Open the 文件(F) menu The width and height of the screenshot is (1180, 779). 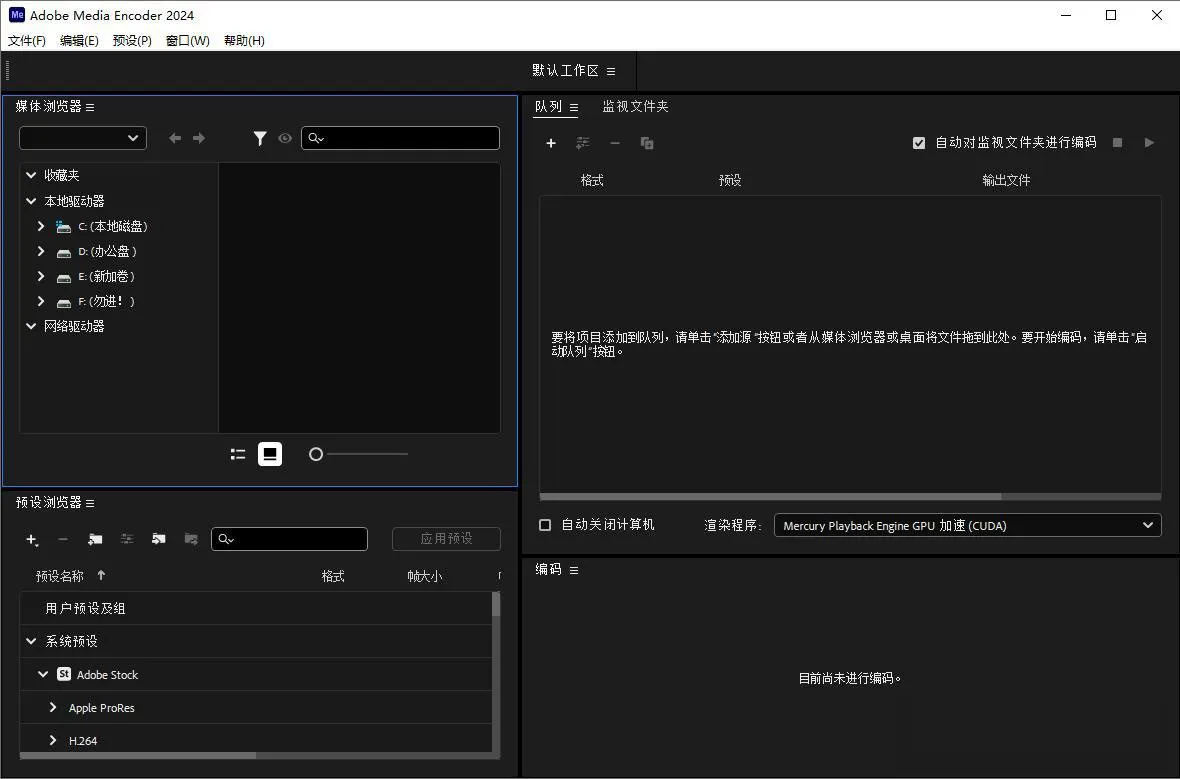27,41
